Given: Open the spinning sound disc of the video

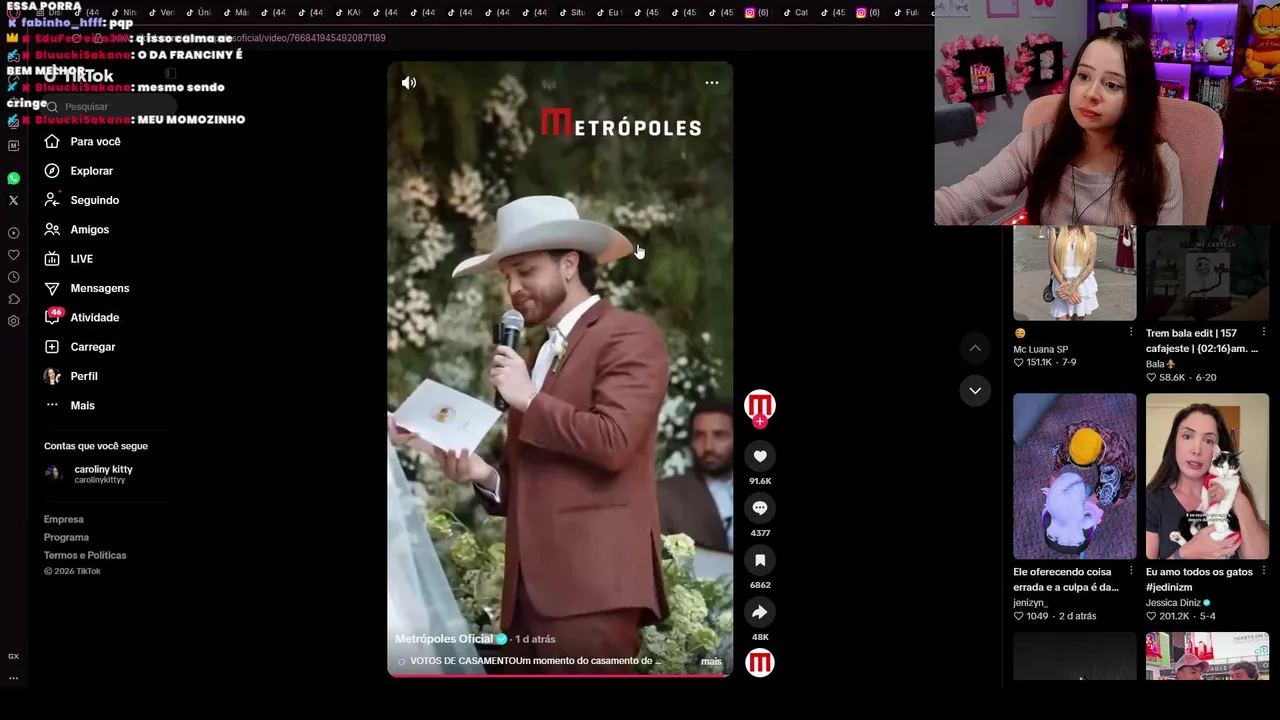Looking at the screenshot, I should coord(760,662).
